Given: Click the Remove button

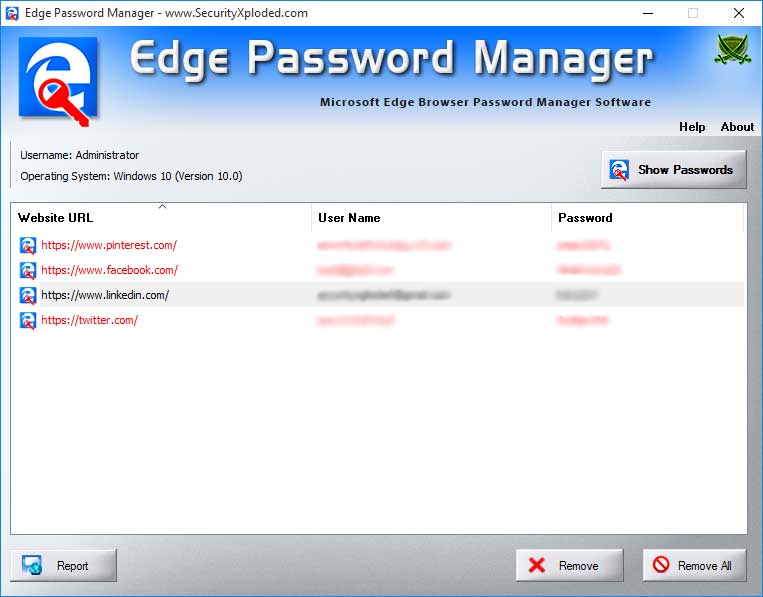Looking at the screenshot, I should [x=569, y=566].
